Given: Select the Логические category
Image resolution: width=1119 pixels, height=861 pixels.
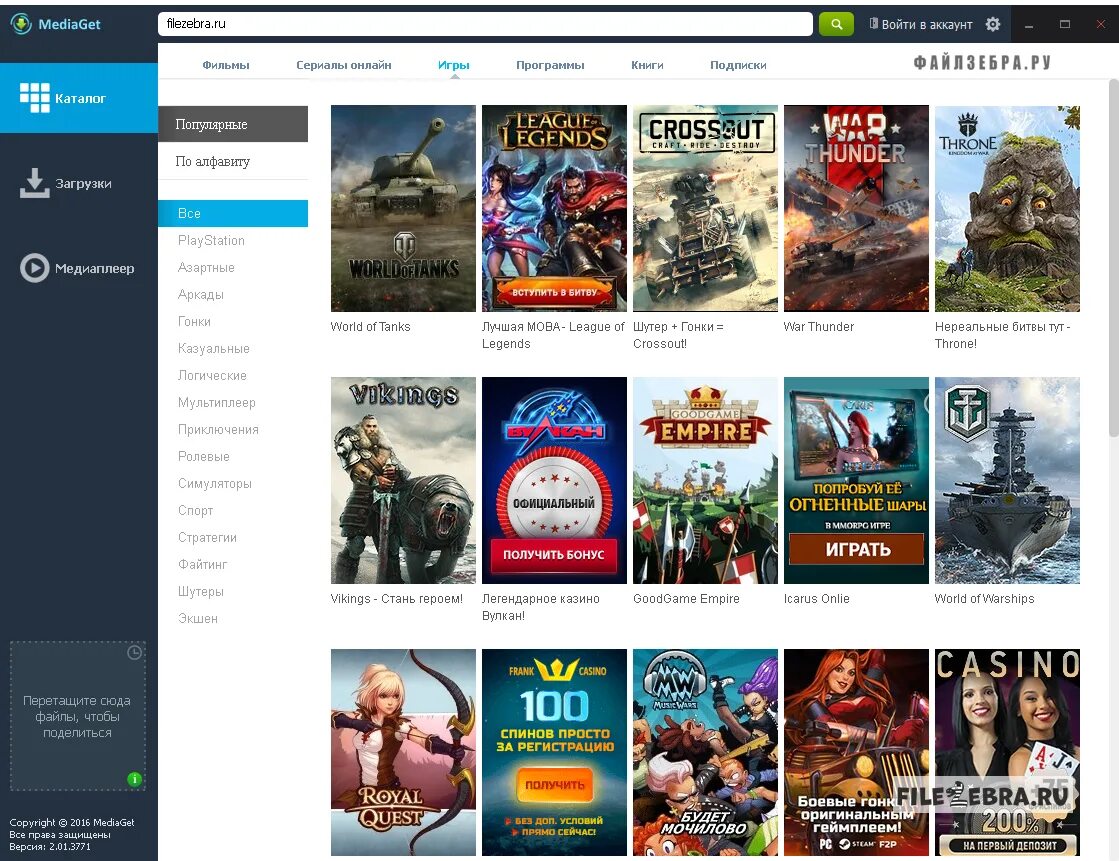Looking at the screenshot, I should [212, 376].
